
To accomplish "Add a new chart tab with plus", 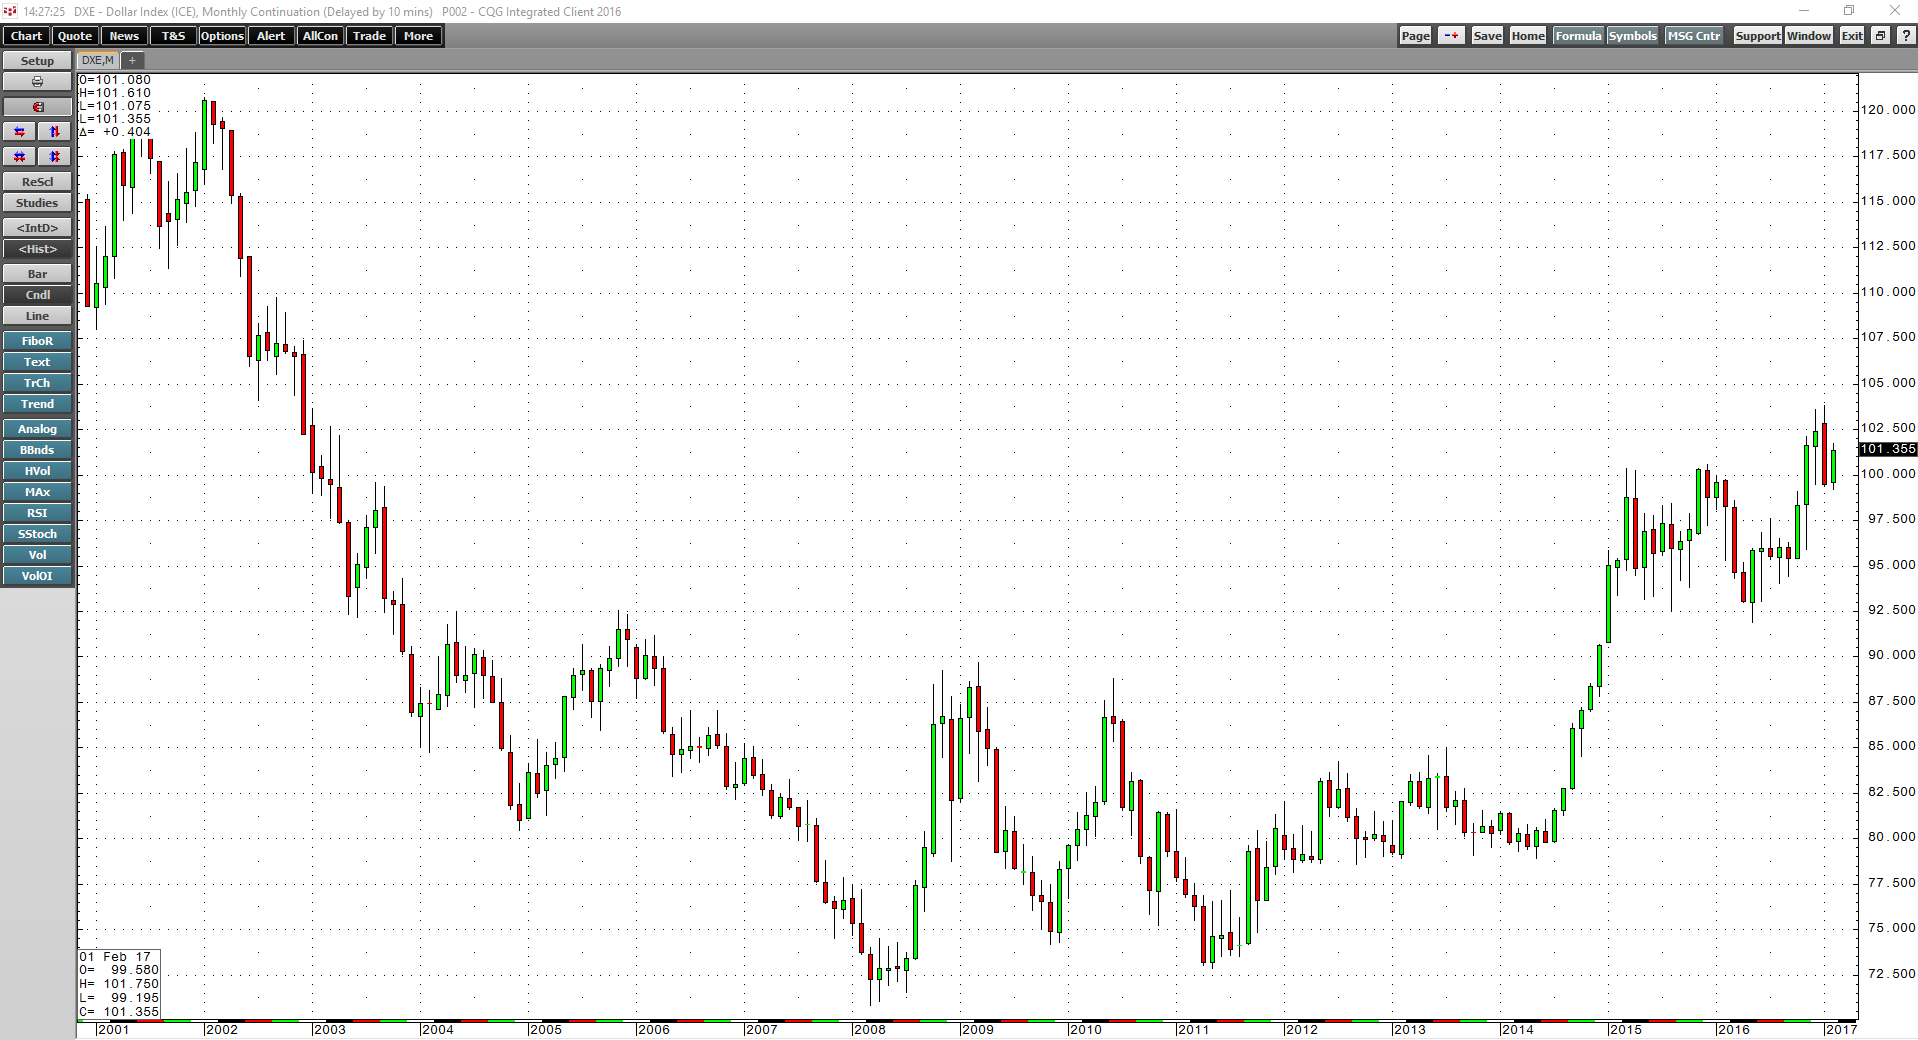I will tap(132, 61).
